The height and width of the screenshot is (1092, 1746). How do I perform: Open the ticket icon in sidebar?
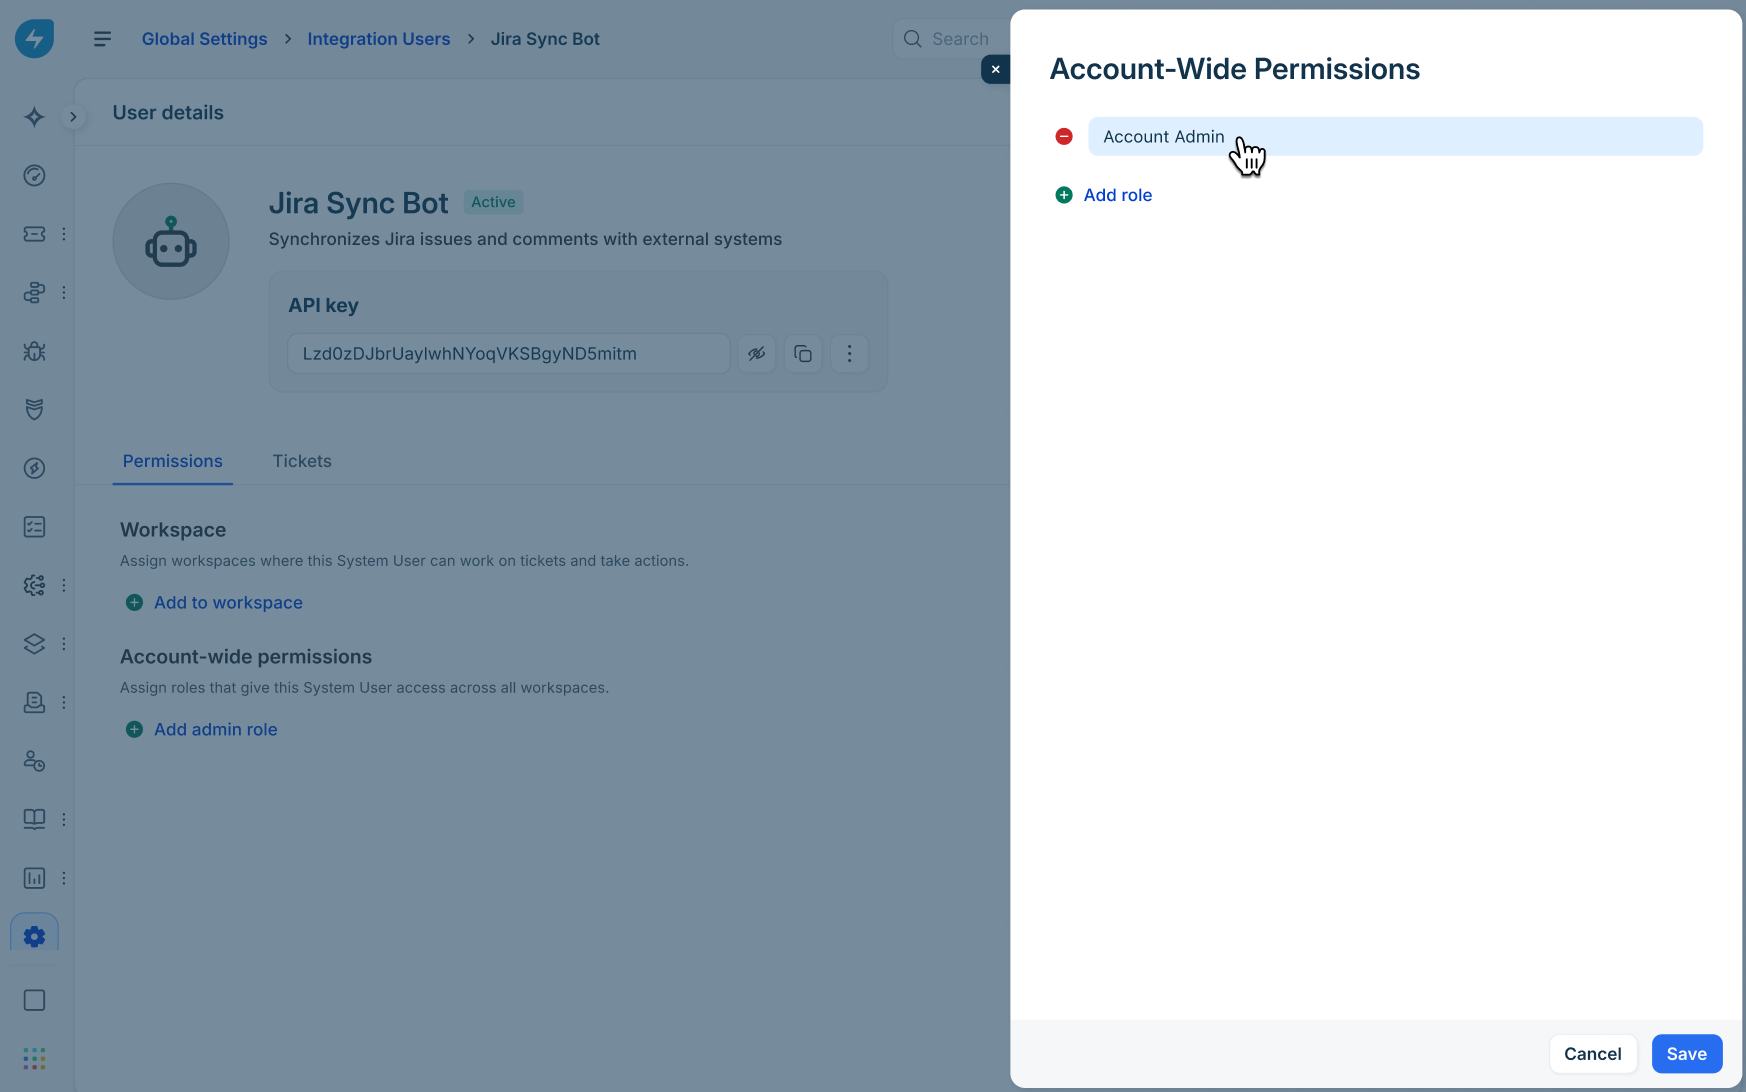[34, 234]
